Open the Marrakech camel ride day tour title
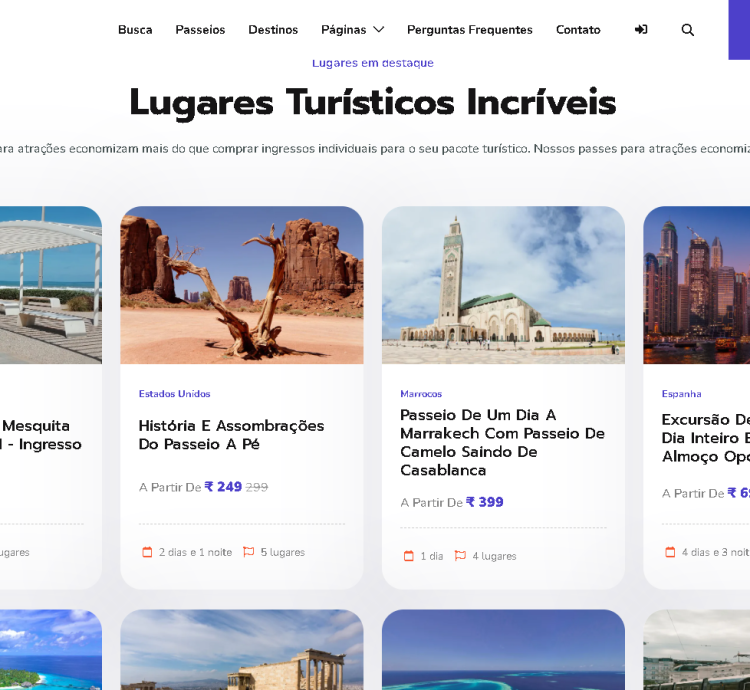The height and width of the screenshot is (690, 750). coord(502,442)
